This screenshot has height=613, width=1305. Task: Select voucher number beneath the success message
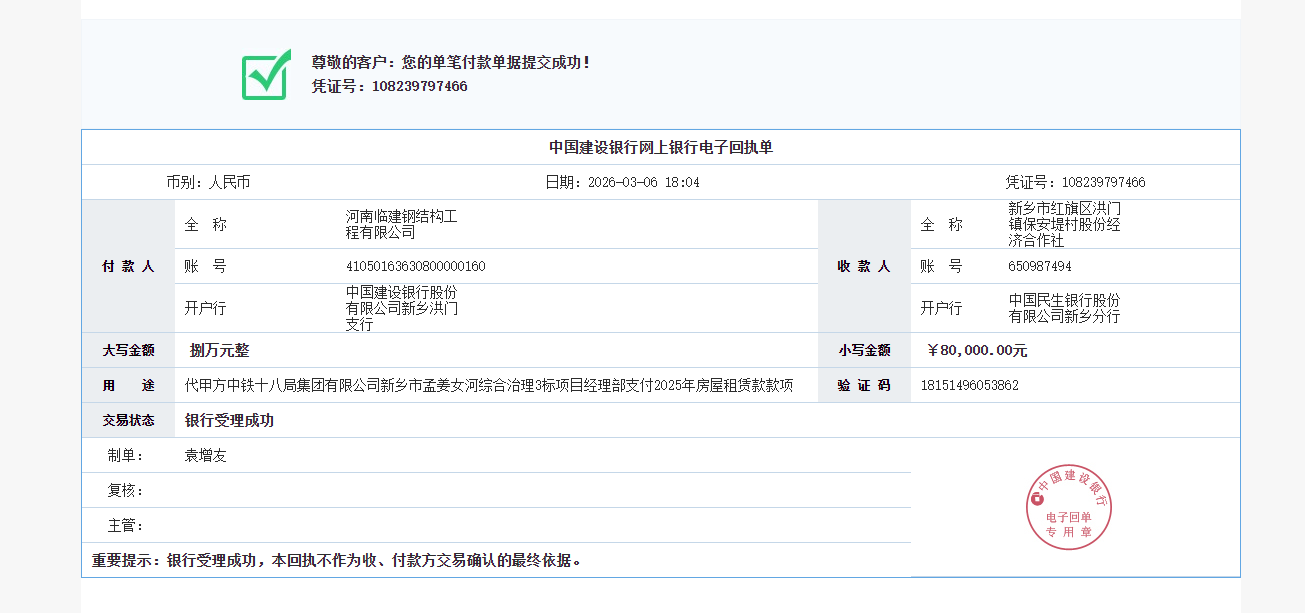419,86
